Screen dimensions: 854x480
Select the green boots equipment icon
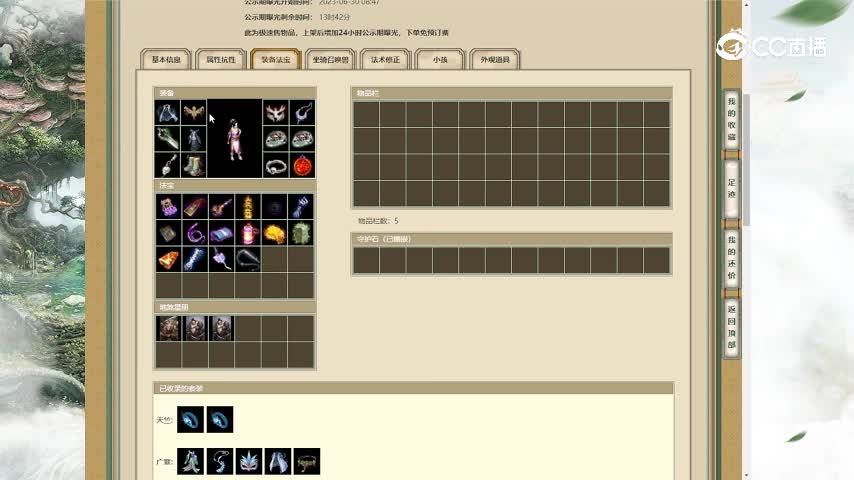[x=193, y=165]
